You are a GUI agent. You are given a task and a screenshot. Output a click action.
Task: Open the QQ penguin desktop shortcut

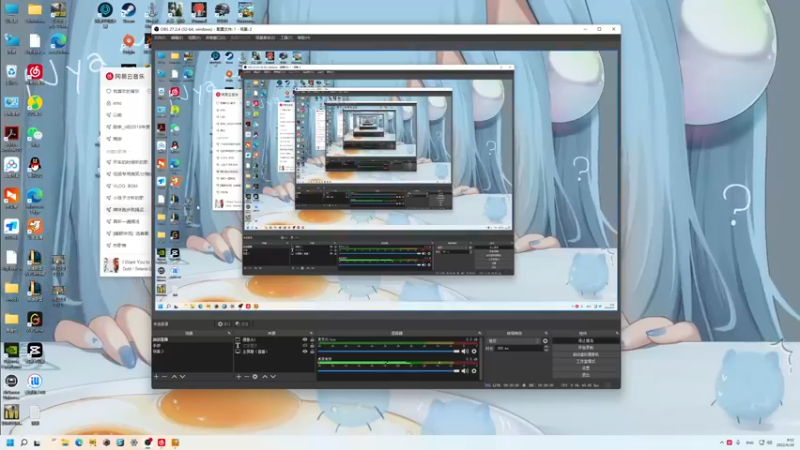tap(35, 168)
